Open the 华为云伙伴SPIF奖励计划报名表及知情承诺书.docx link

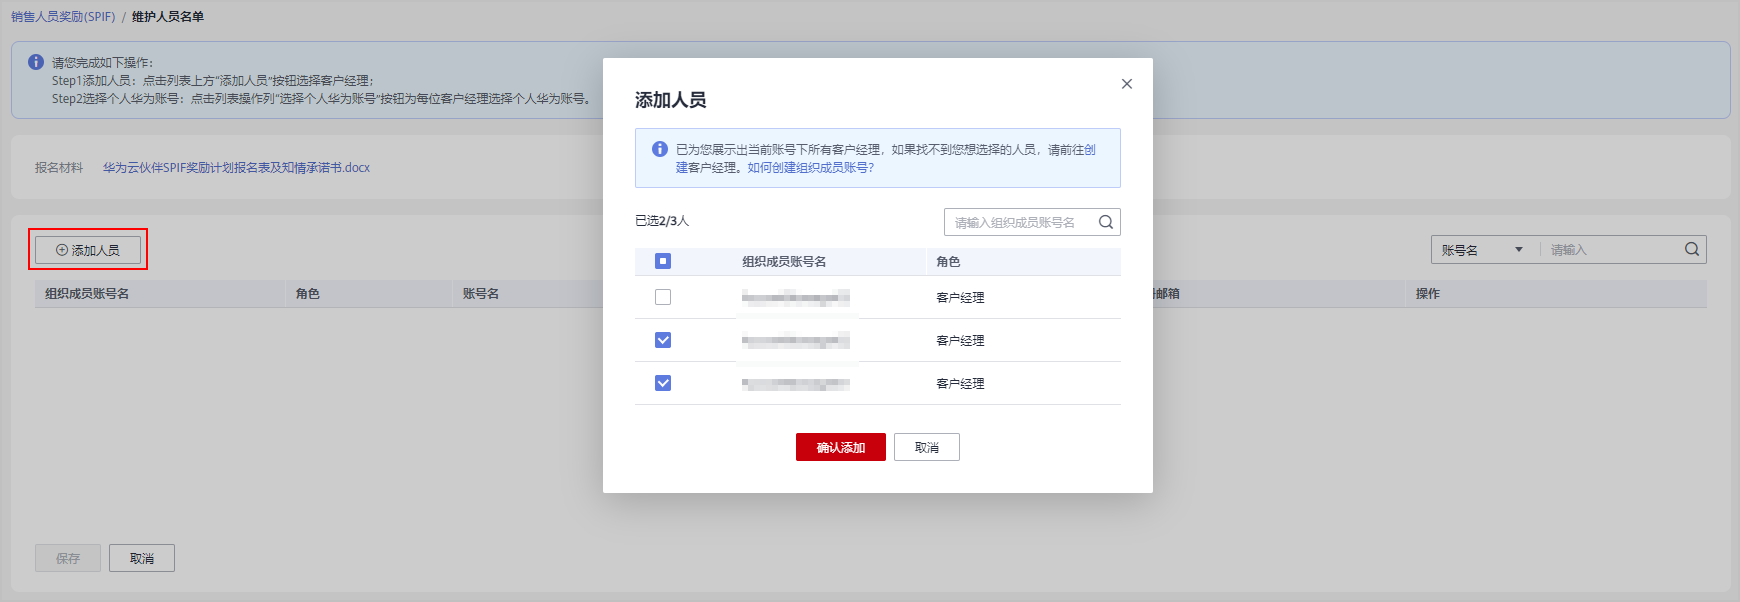click(x=236, y=168)
